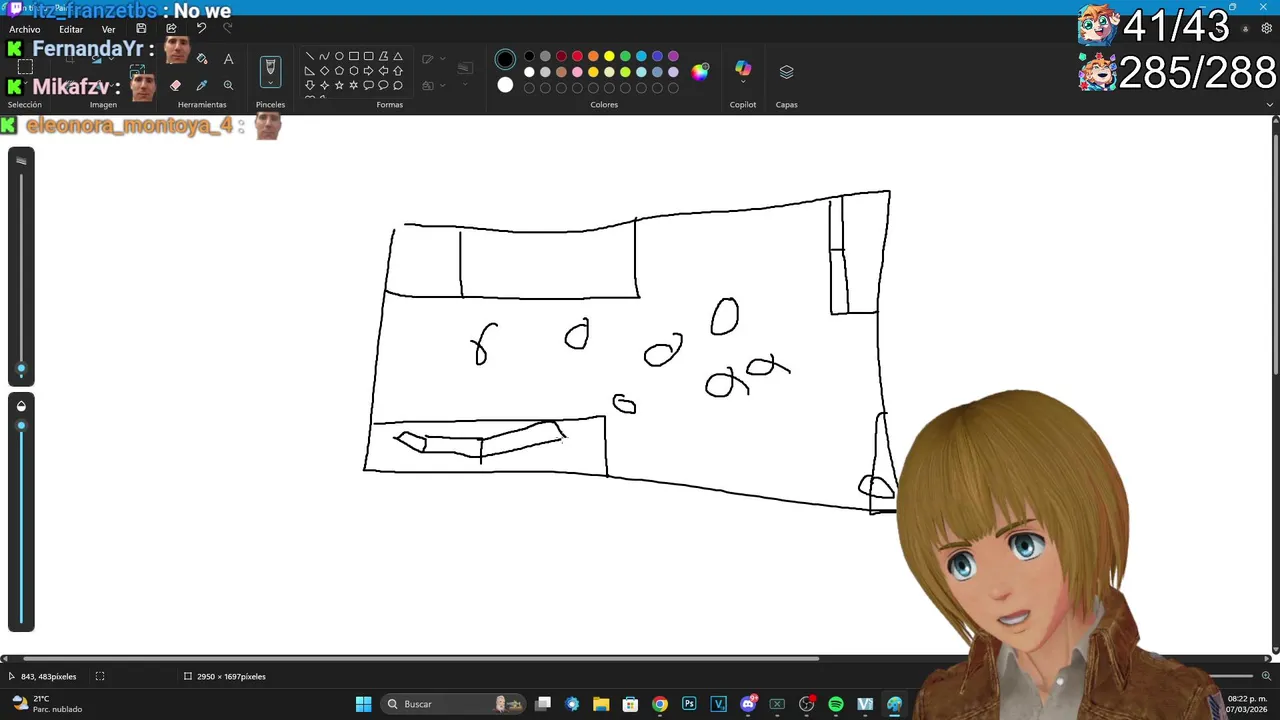
Task: Open OBS Studio from the taskbar
Action: click(x=807, y=704)
